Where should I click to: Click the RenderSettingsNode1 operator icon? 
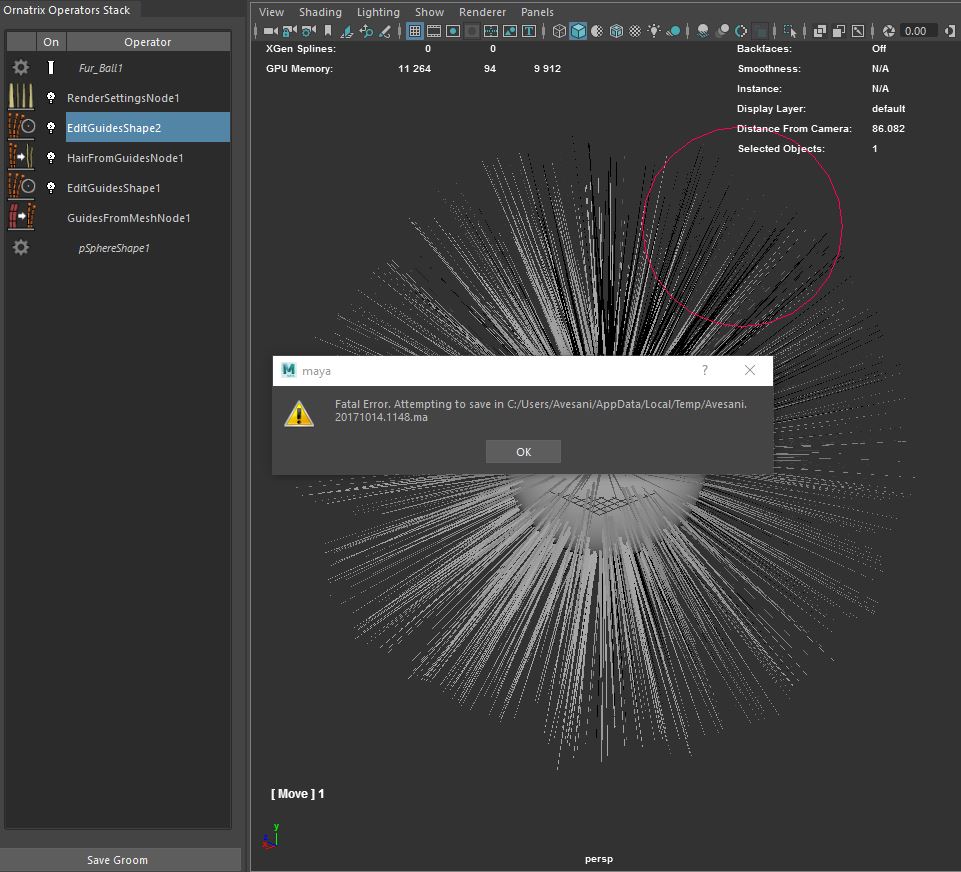pos(21,98)
